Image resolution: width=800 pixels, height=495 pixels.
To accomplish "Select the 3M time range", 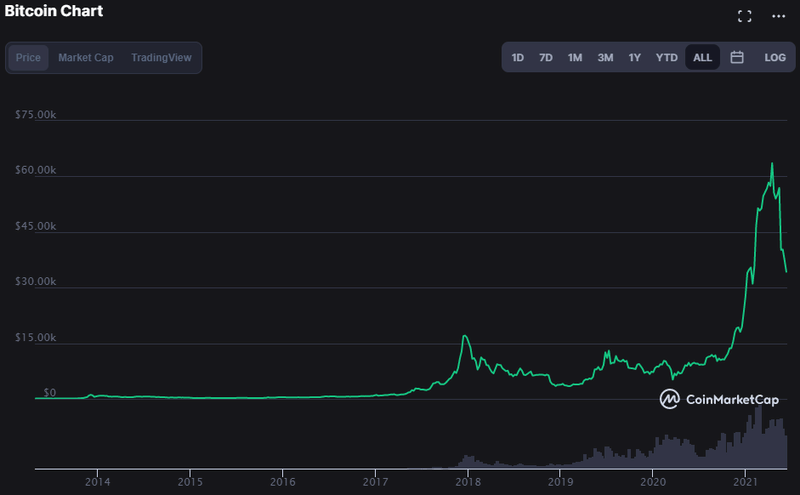I will click(605, 58).
